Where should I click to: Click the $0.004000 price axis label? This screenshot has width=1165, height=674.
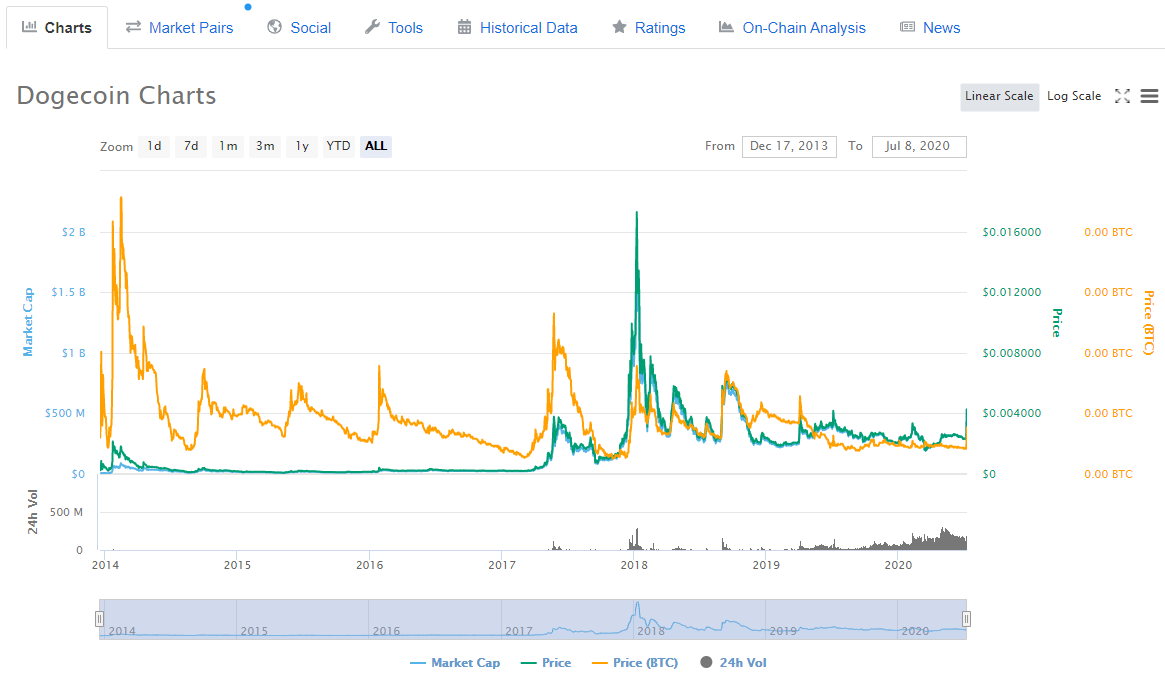(1012, 413)
